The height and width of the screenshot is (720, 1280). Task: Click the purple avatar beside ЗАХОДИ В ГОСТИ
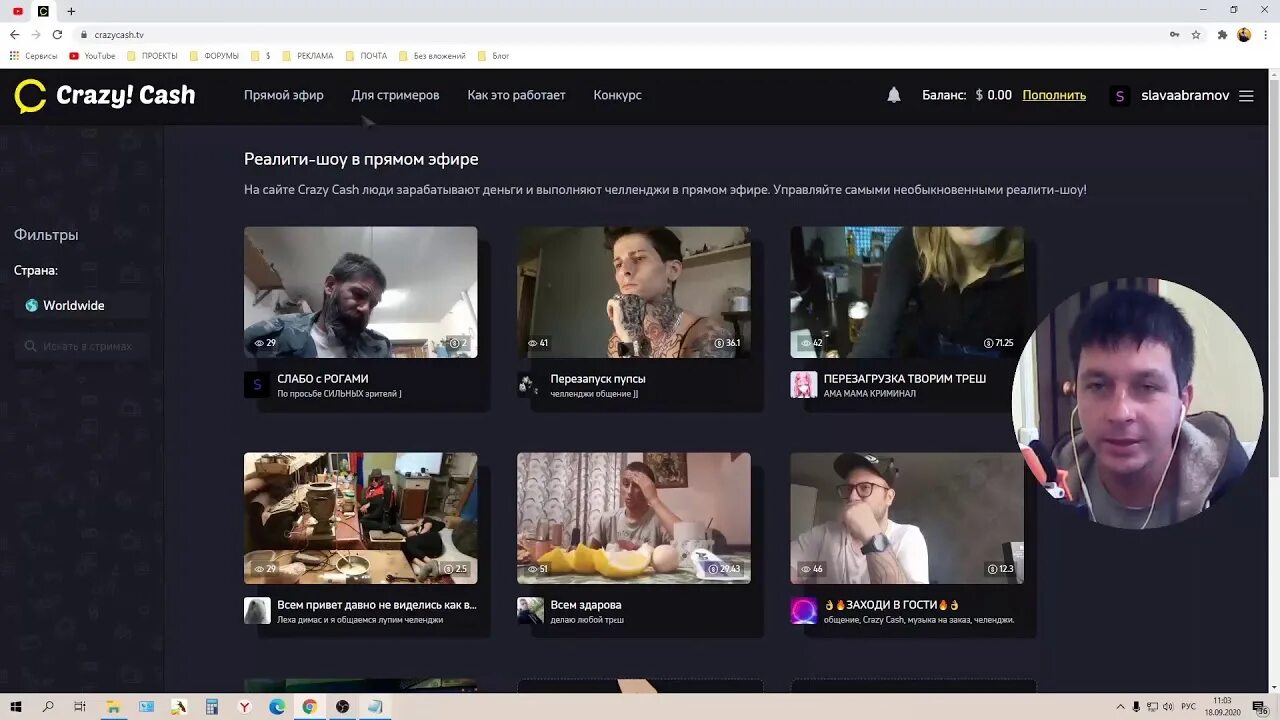click(803, 611)
